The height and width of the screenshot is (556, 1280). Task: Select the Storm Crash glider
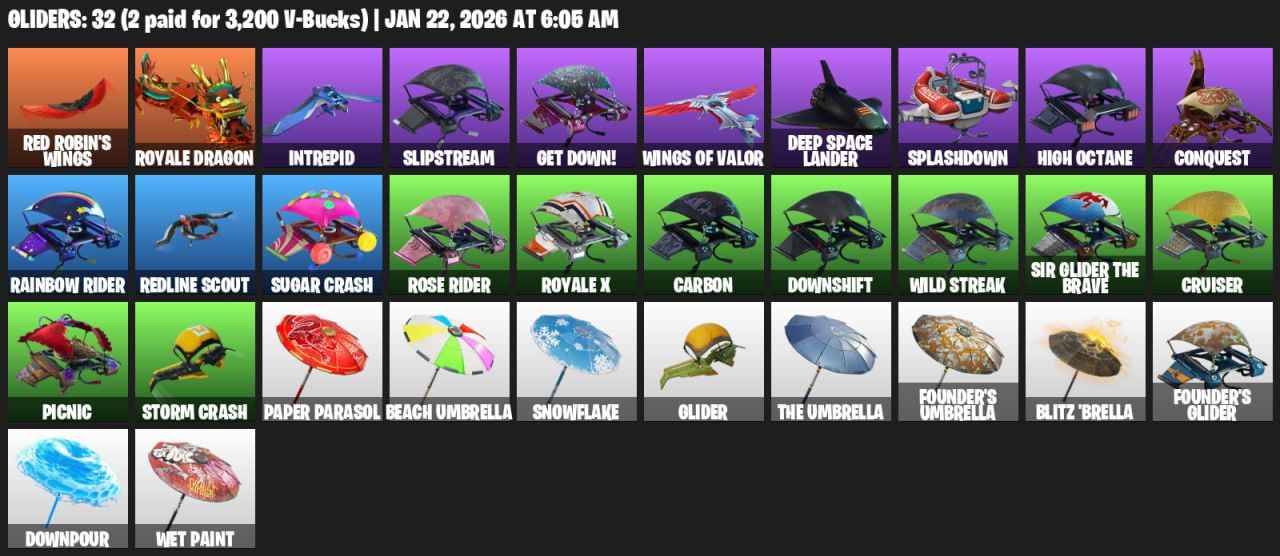pyautogui.click(x=195, y=362)
